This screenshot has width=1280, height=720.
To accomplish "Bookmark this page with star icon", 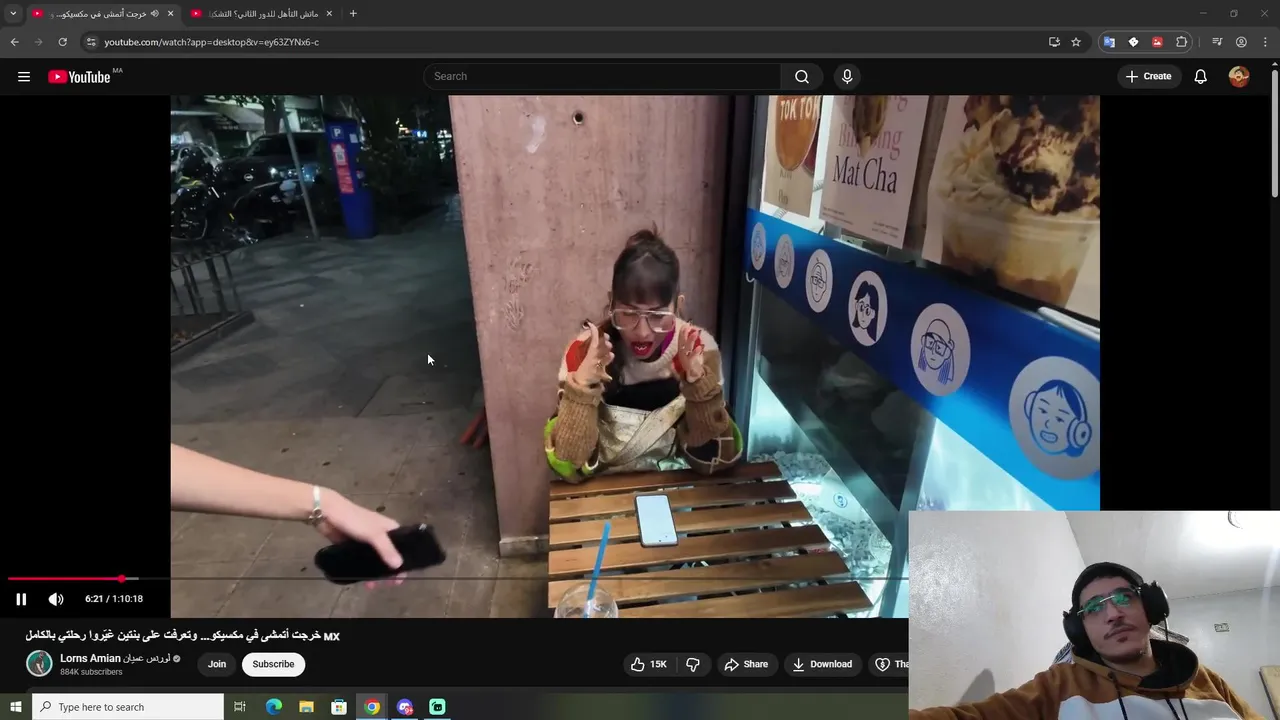I will tap(1076, 42).
